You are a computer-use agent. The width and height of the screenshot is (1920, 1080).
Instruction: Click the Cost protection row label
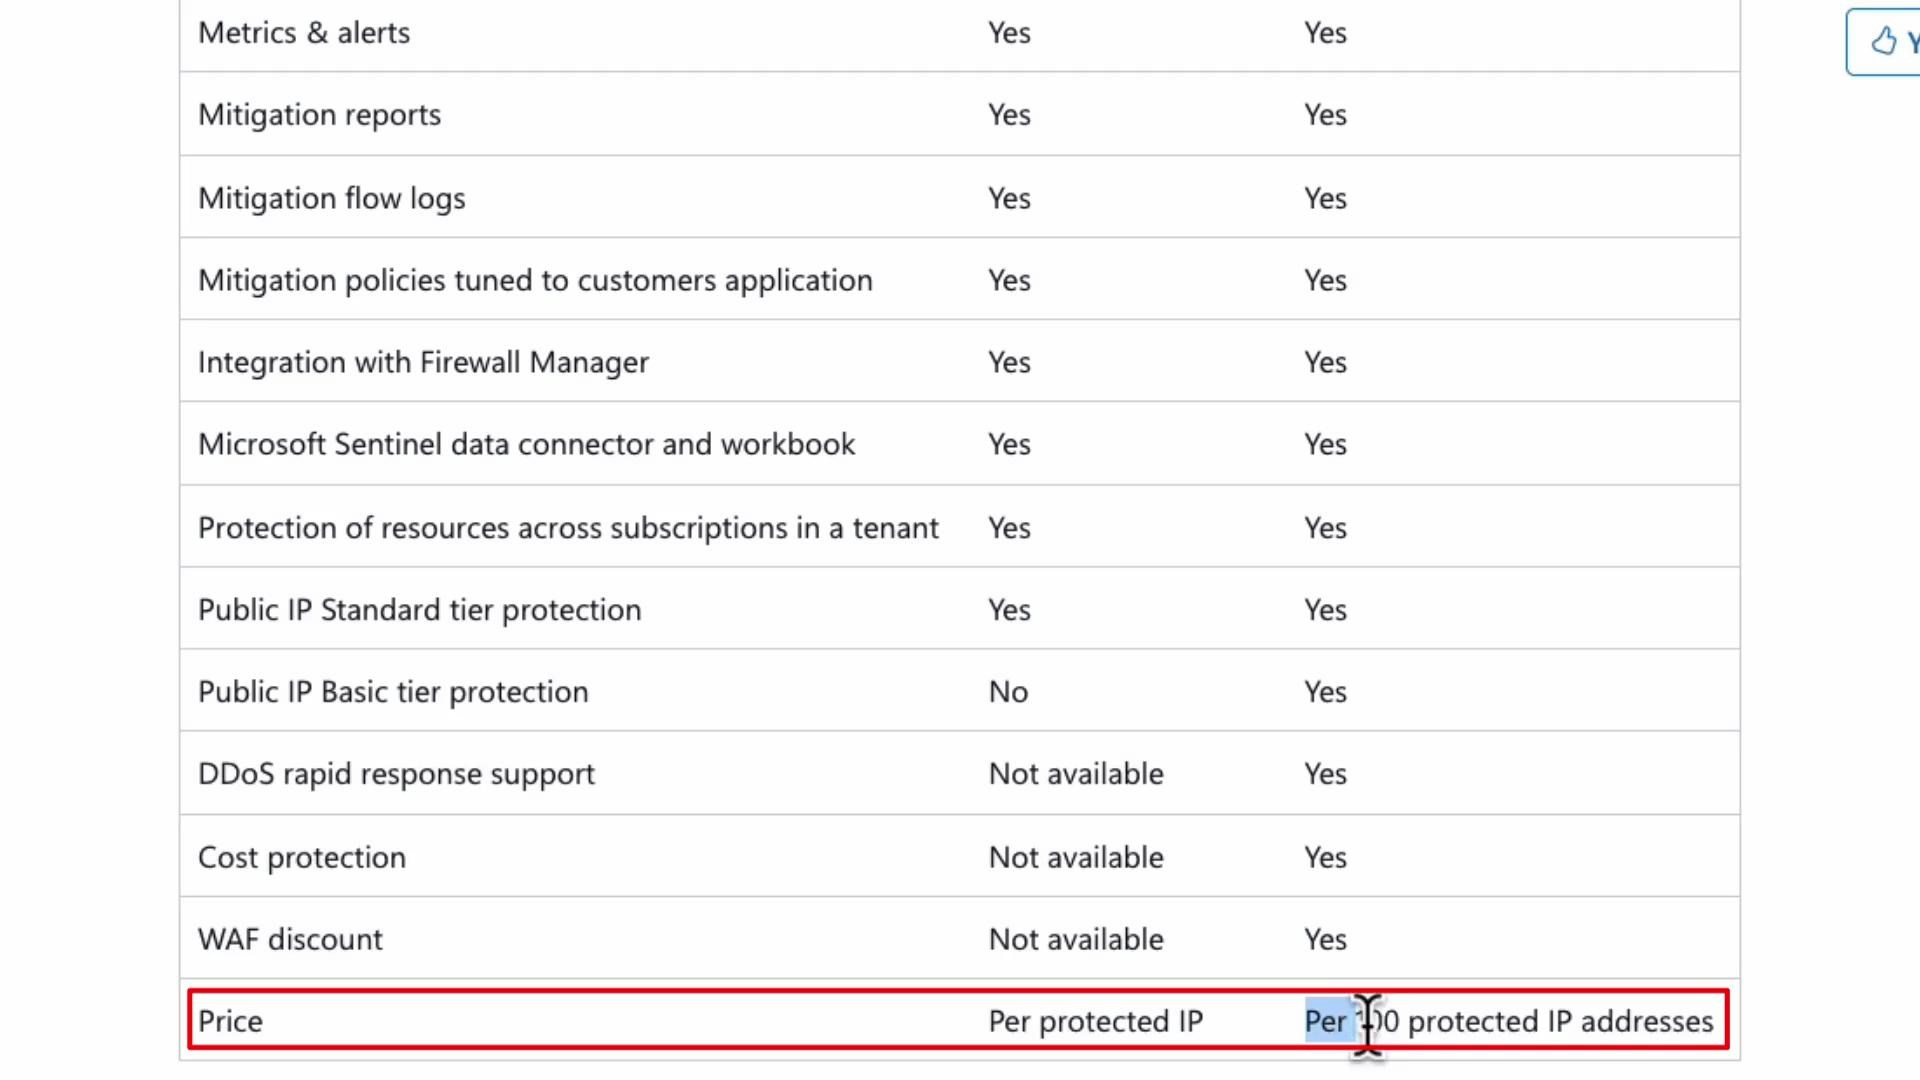(301, 857)
